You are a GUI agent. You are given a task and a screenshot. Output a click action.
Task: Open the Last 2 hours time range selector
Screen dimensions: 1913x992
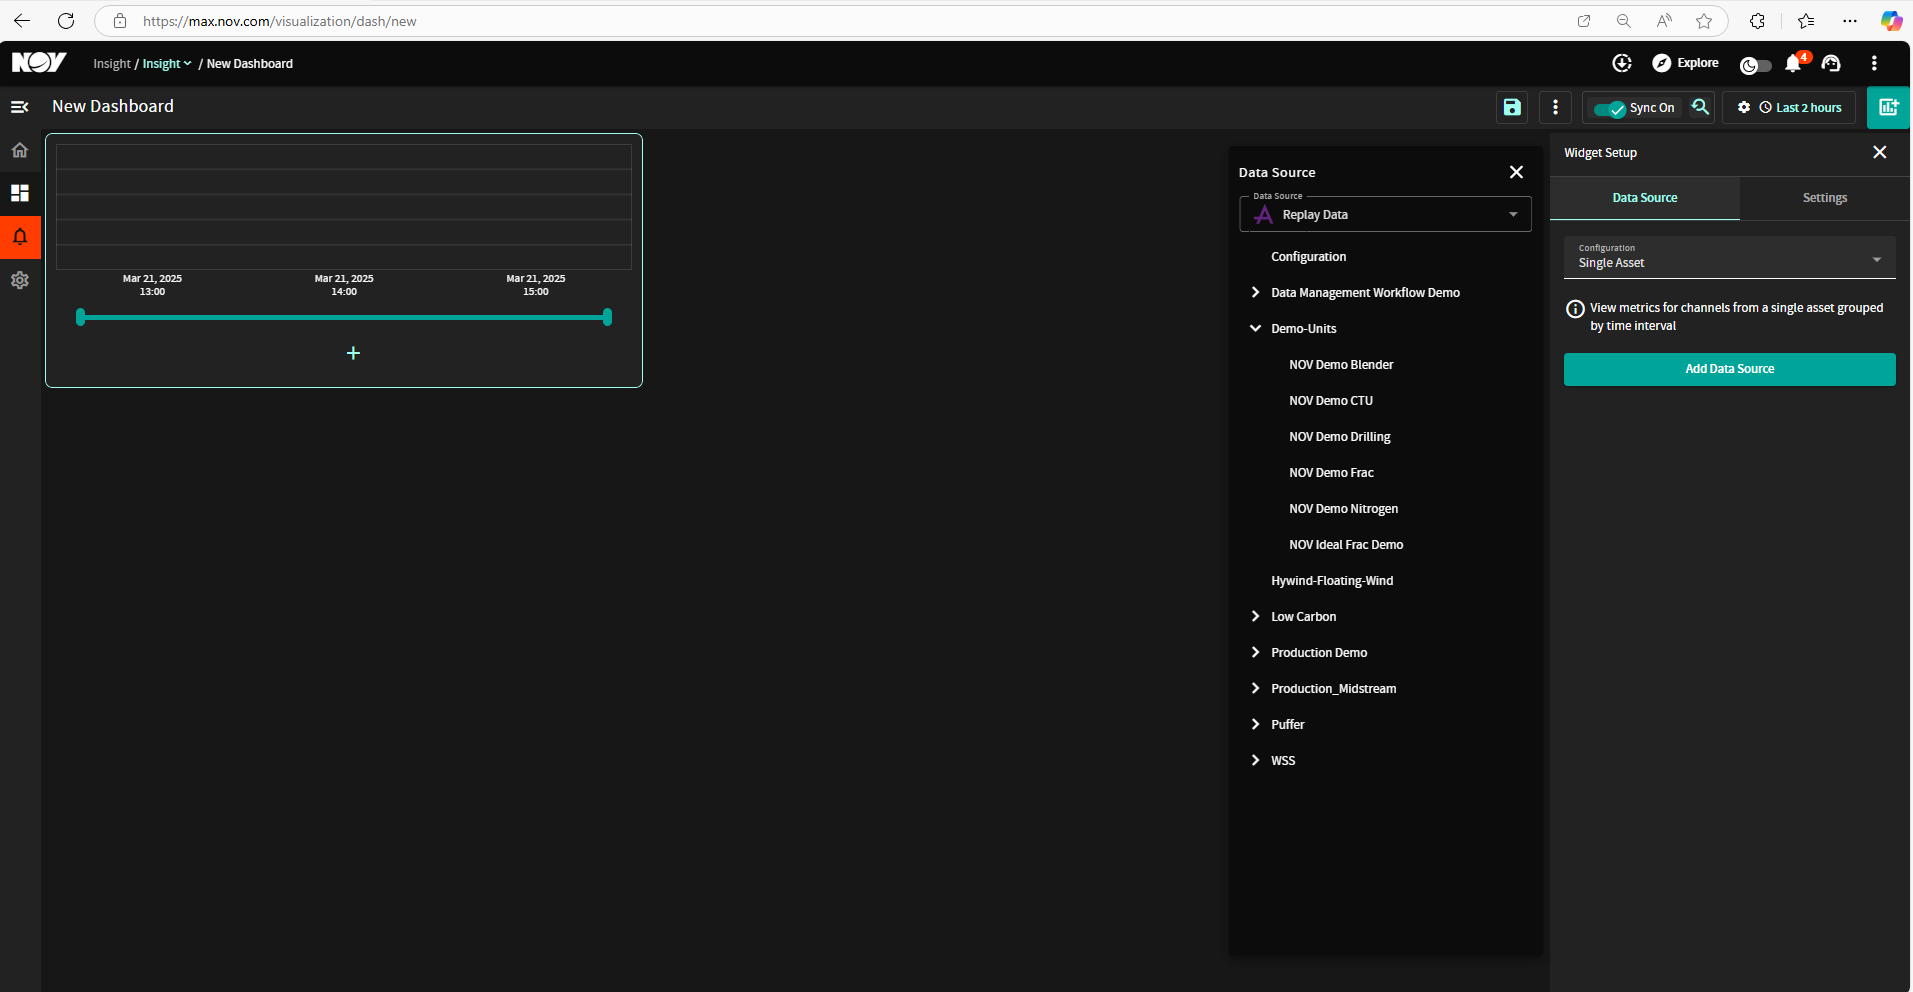coord(1800,108)
